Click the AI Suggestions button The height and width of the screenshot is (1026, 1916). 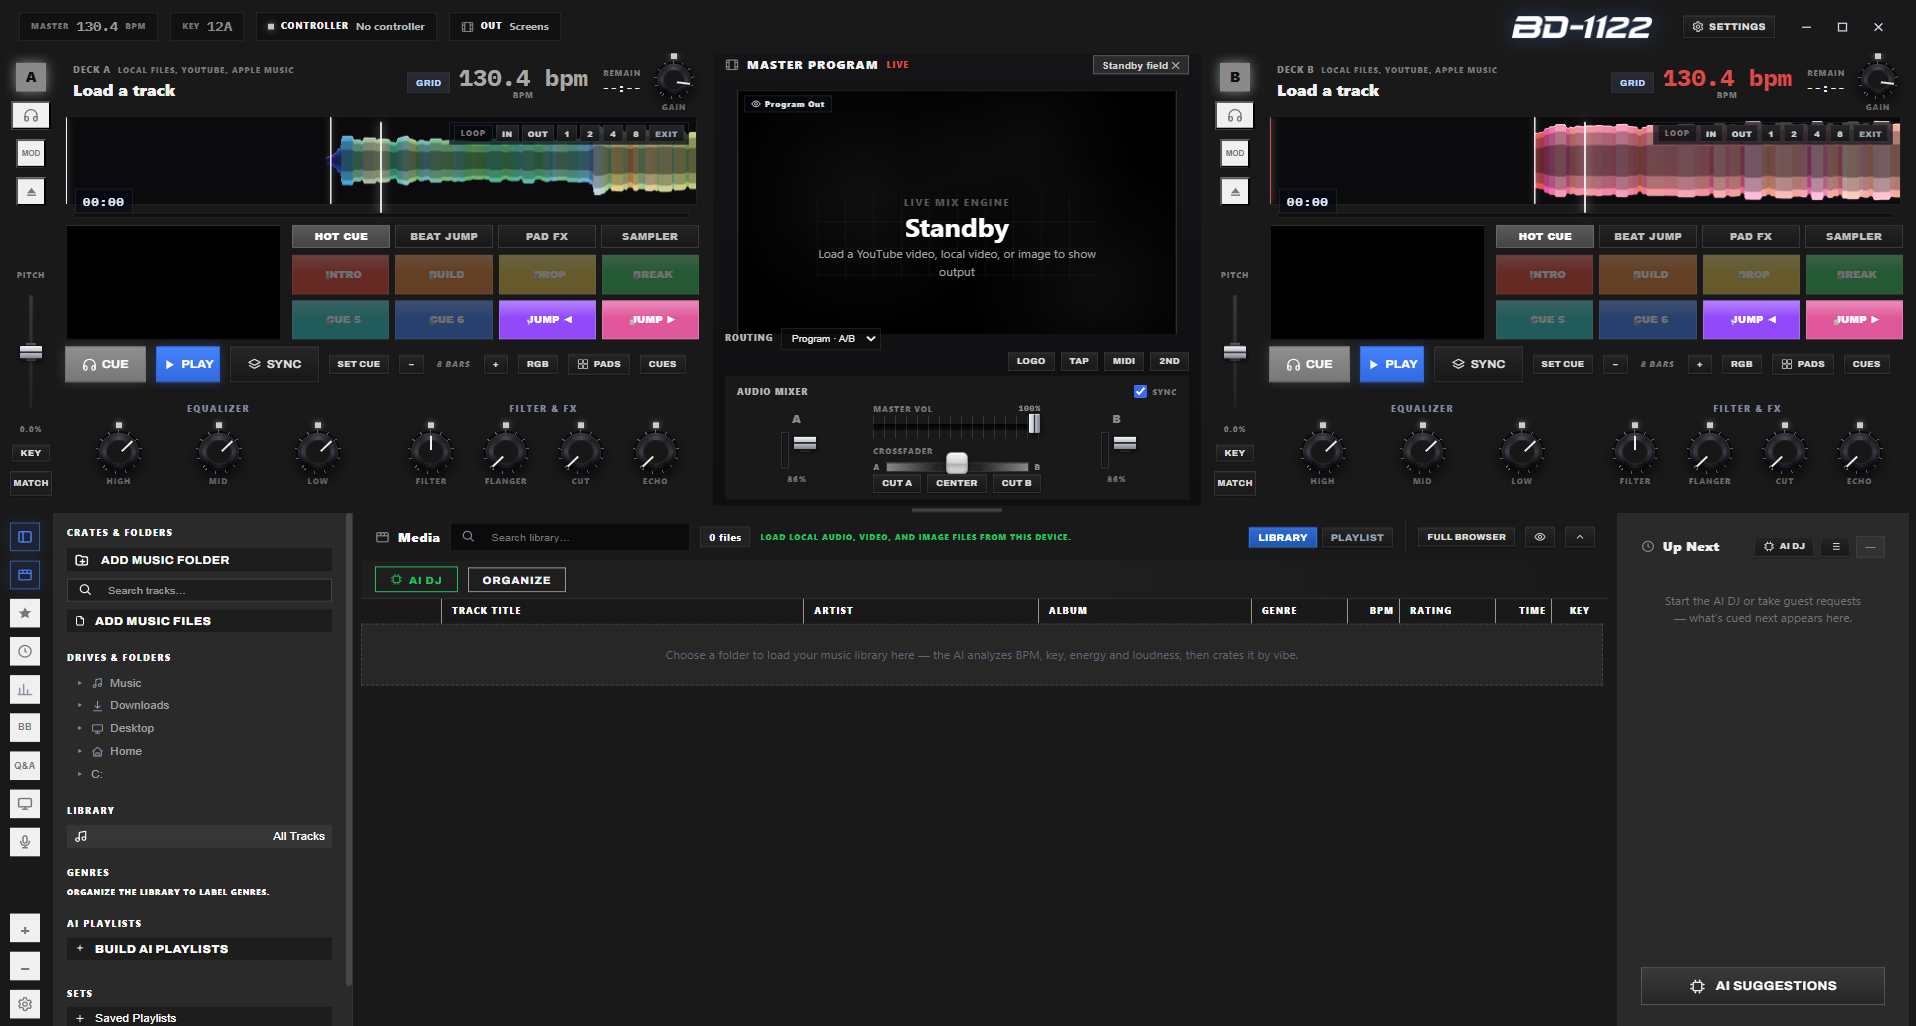pyautogui.click(x=1763, y=986)
